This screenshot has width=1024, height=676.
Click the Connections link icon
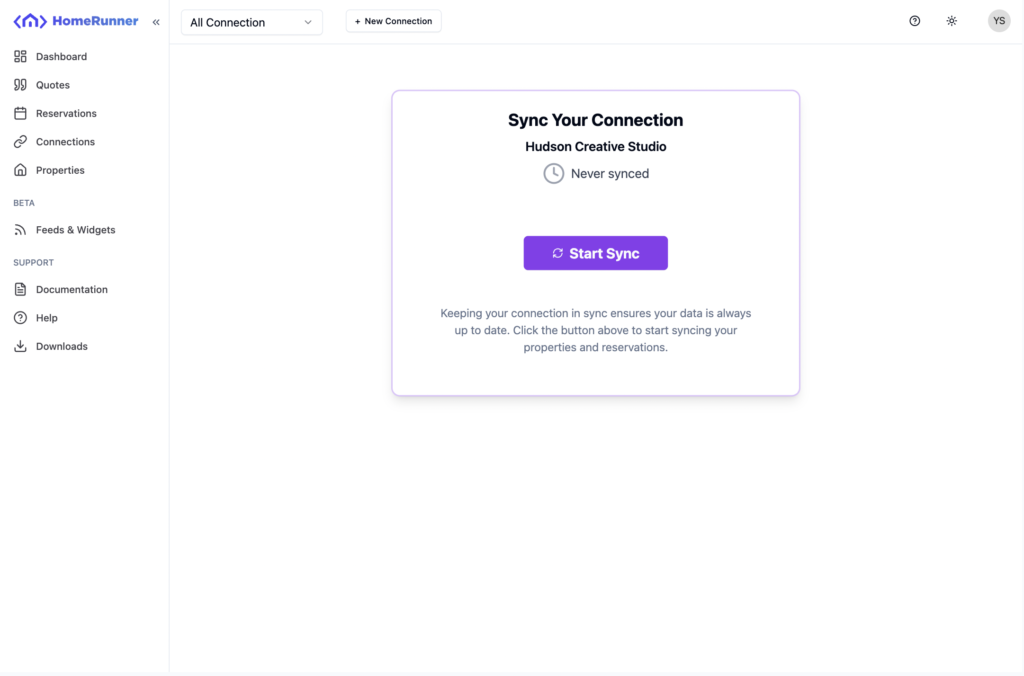(20, 142)
